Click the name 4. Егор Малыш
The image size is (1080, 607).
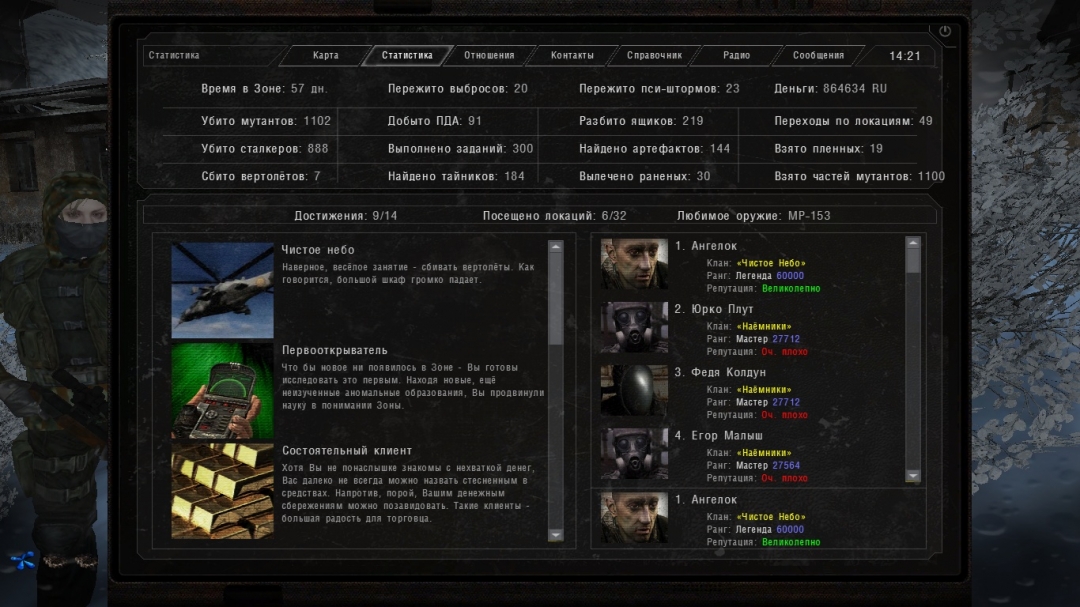(x=718, y=436)
